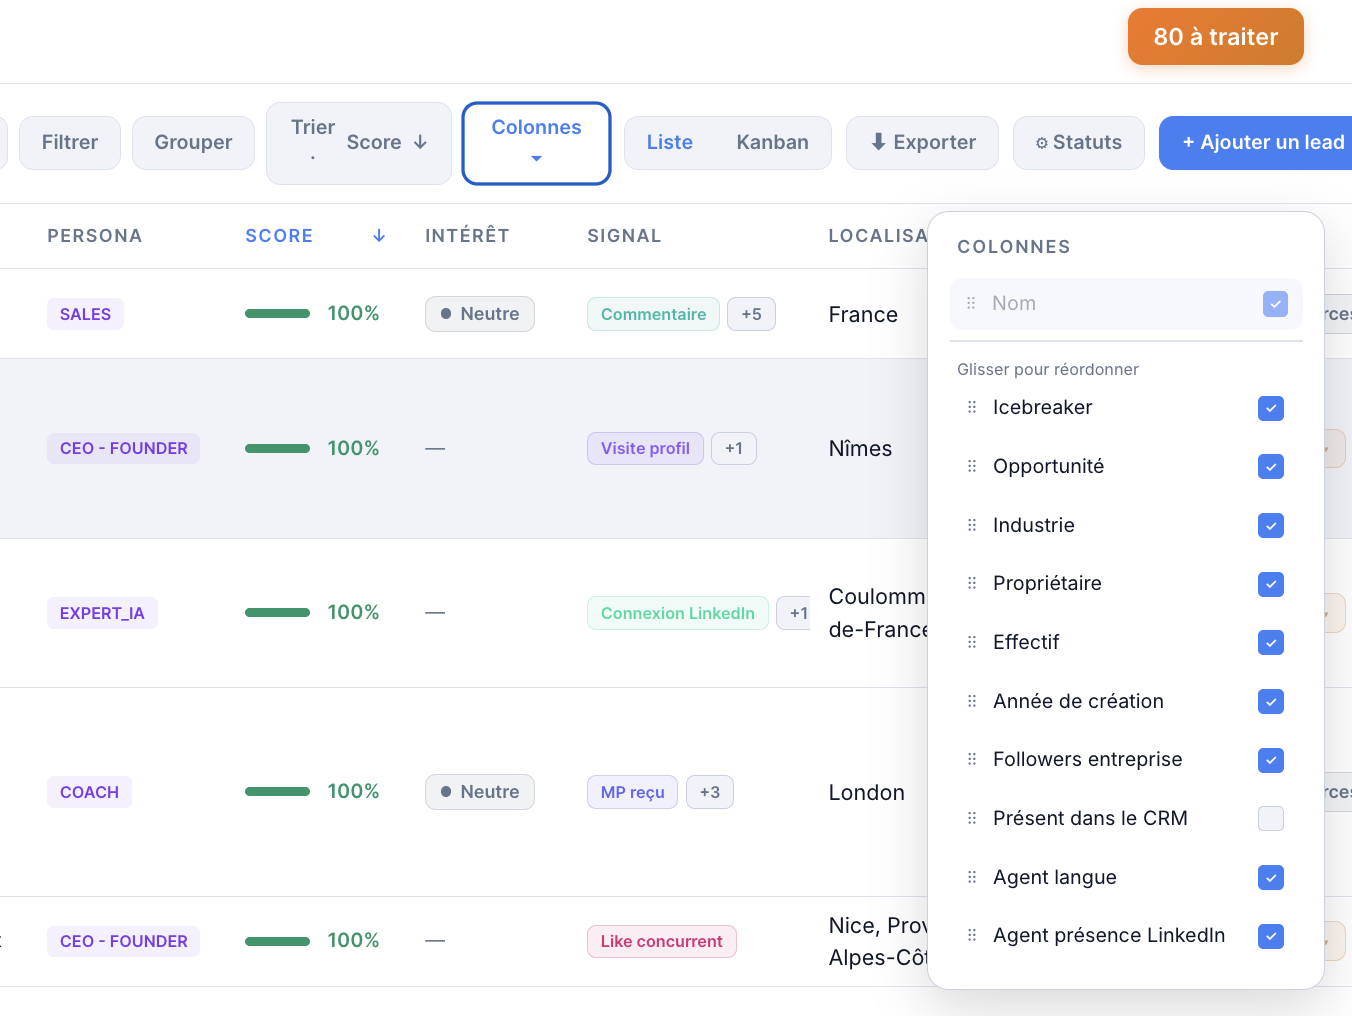The width and height of the screenshot is (1352, 1016).
Task: Collapse the Colonnes dropdown
Action: [536, 143]
